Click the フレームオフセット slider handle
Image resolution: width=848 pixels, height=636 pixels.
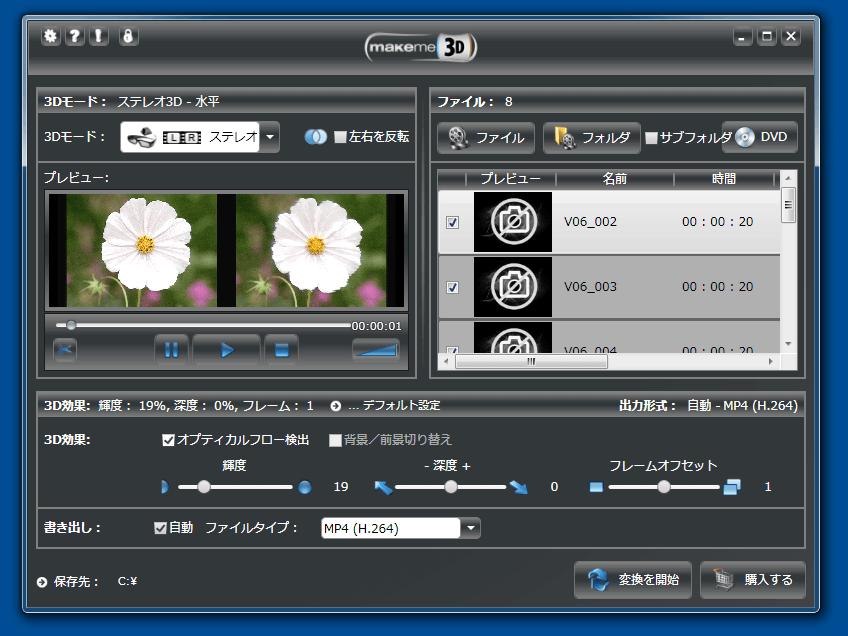pyautogui.click(x=664, y=487)
